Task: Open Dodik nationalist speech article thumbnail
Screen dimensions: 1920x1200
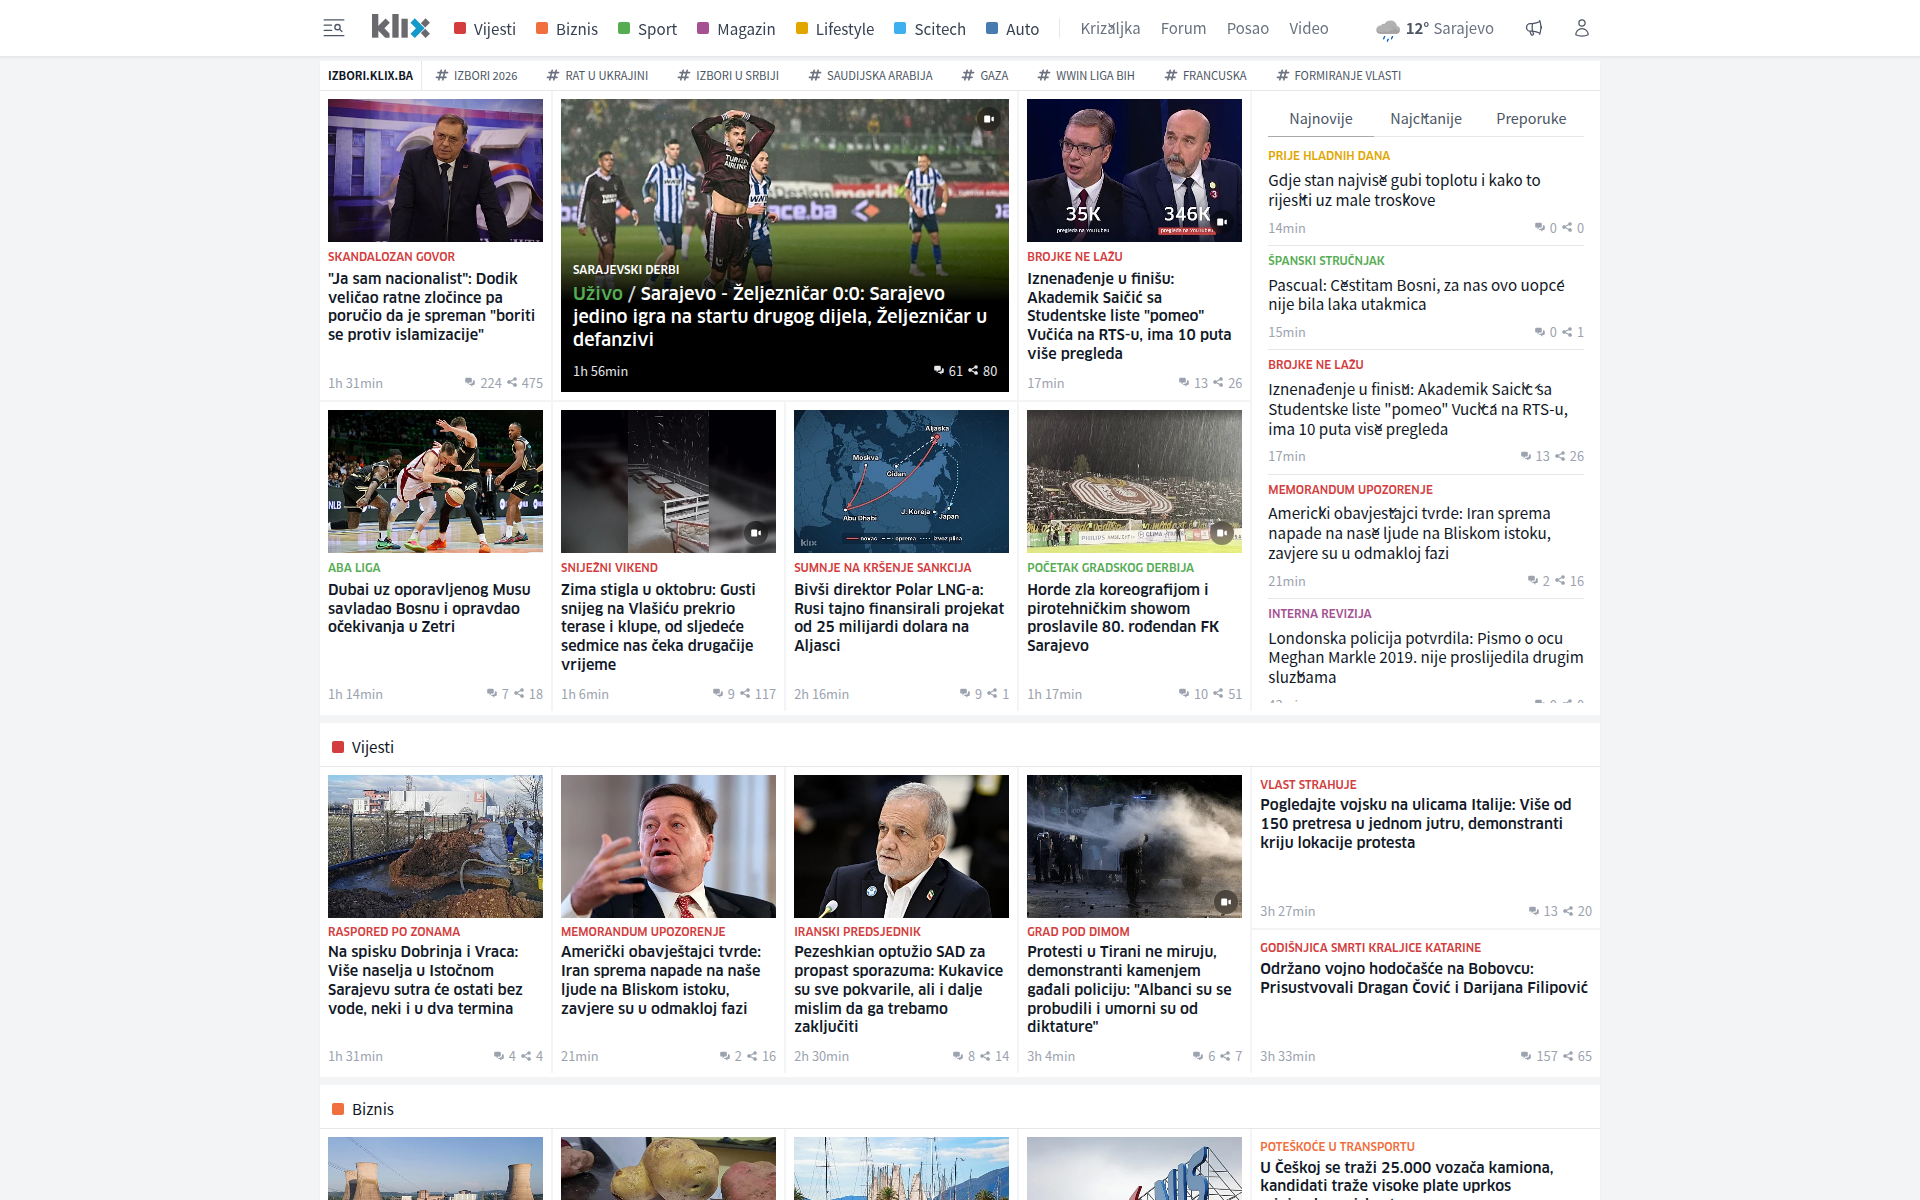Action: 435,170
